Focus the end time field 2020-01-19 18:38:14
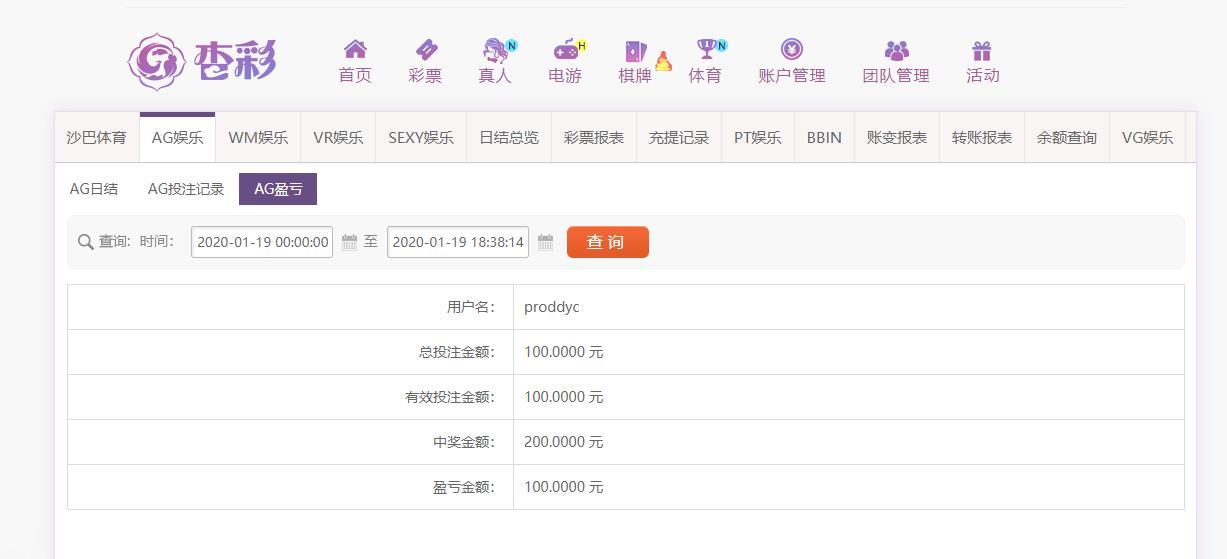This screenshot has height=559, width=1227. tap(458, 242)
